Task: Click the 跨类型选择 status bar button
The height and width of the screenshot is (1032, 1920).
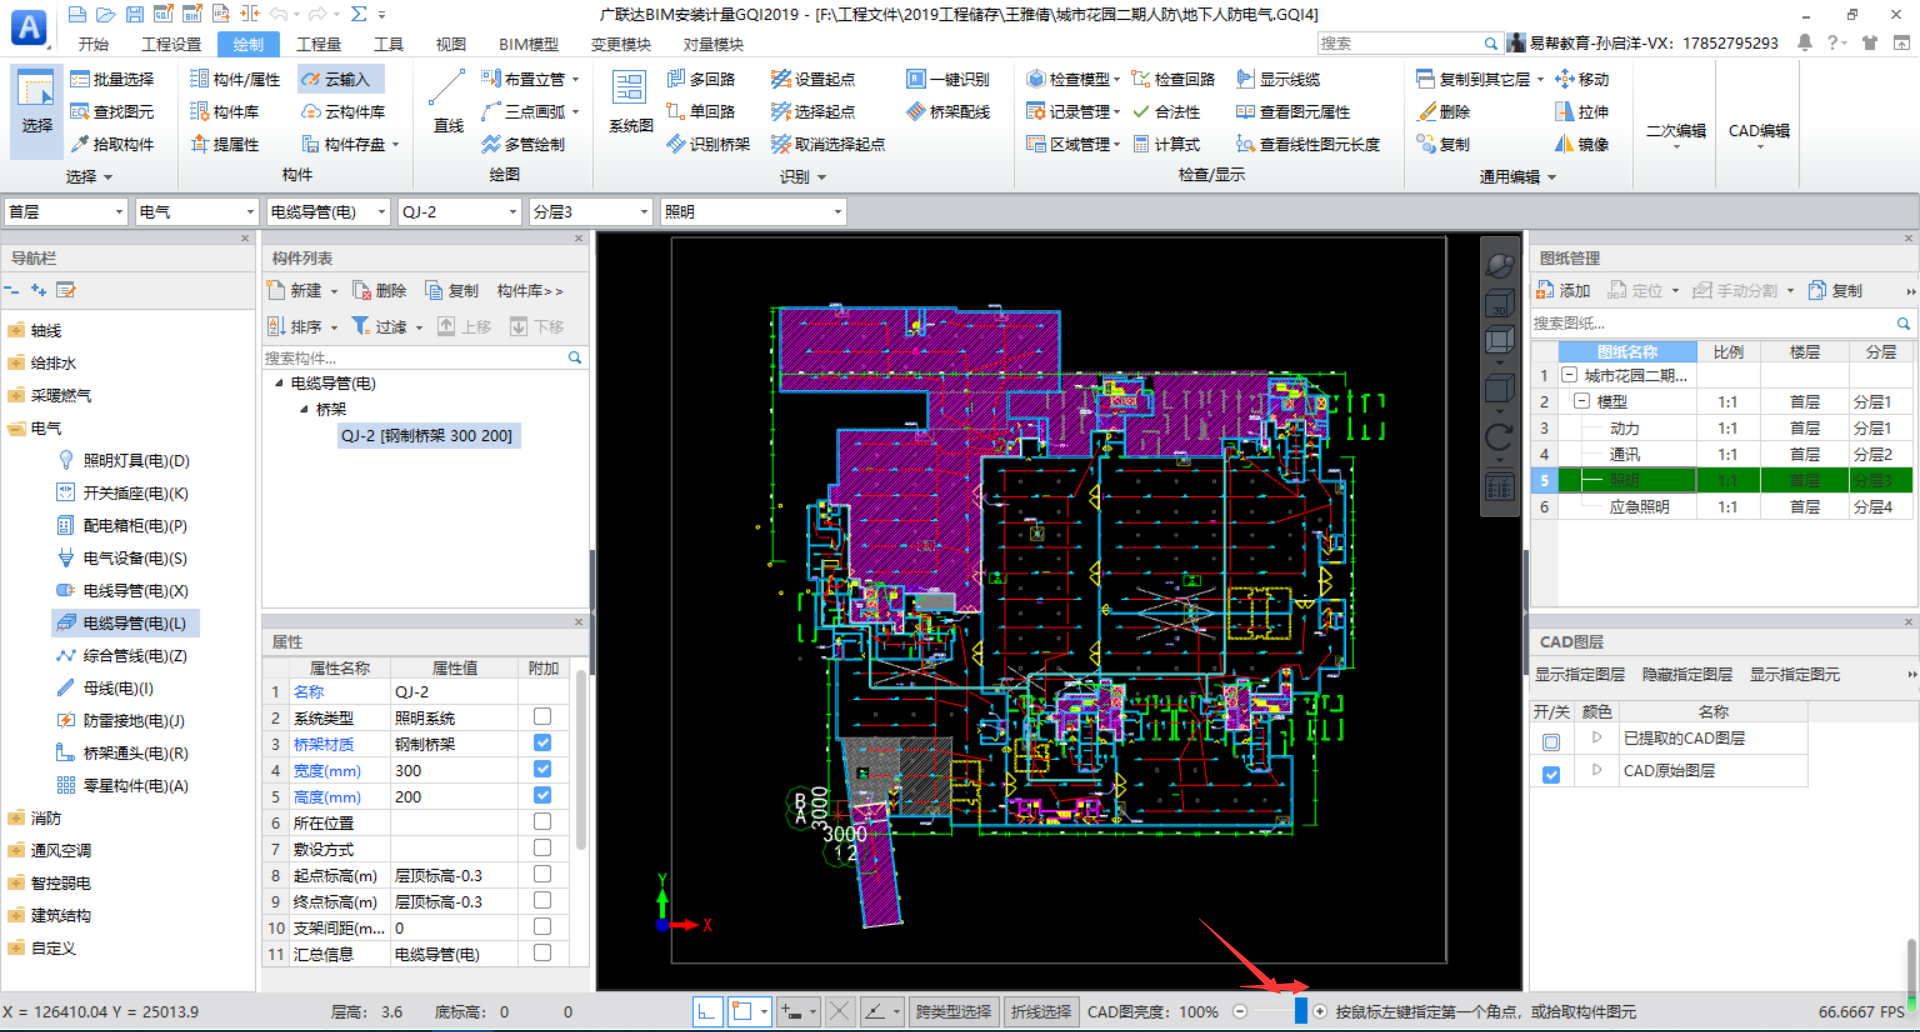Action: pos(953,1012)
